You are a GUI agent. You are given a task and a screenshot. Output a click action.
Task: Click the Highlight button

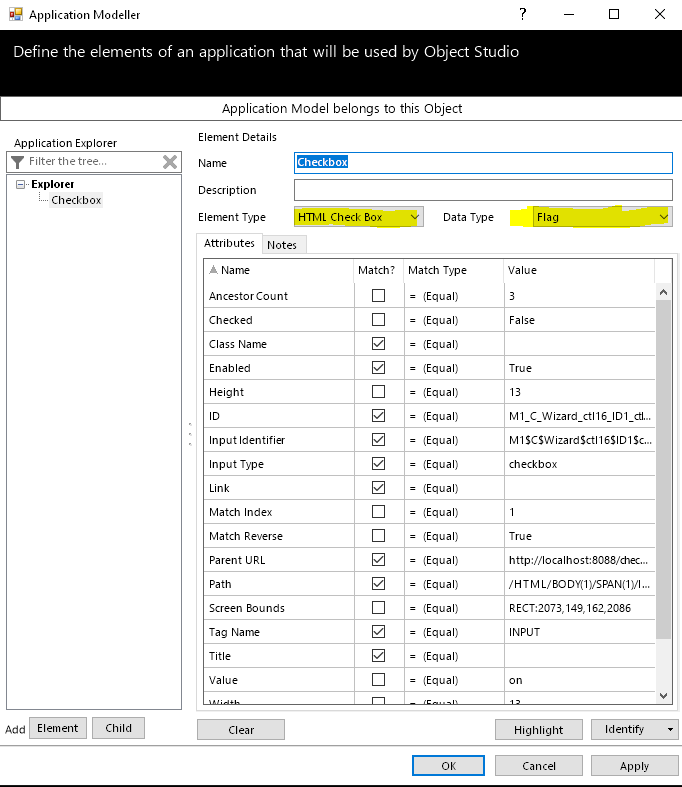point(538,730)
